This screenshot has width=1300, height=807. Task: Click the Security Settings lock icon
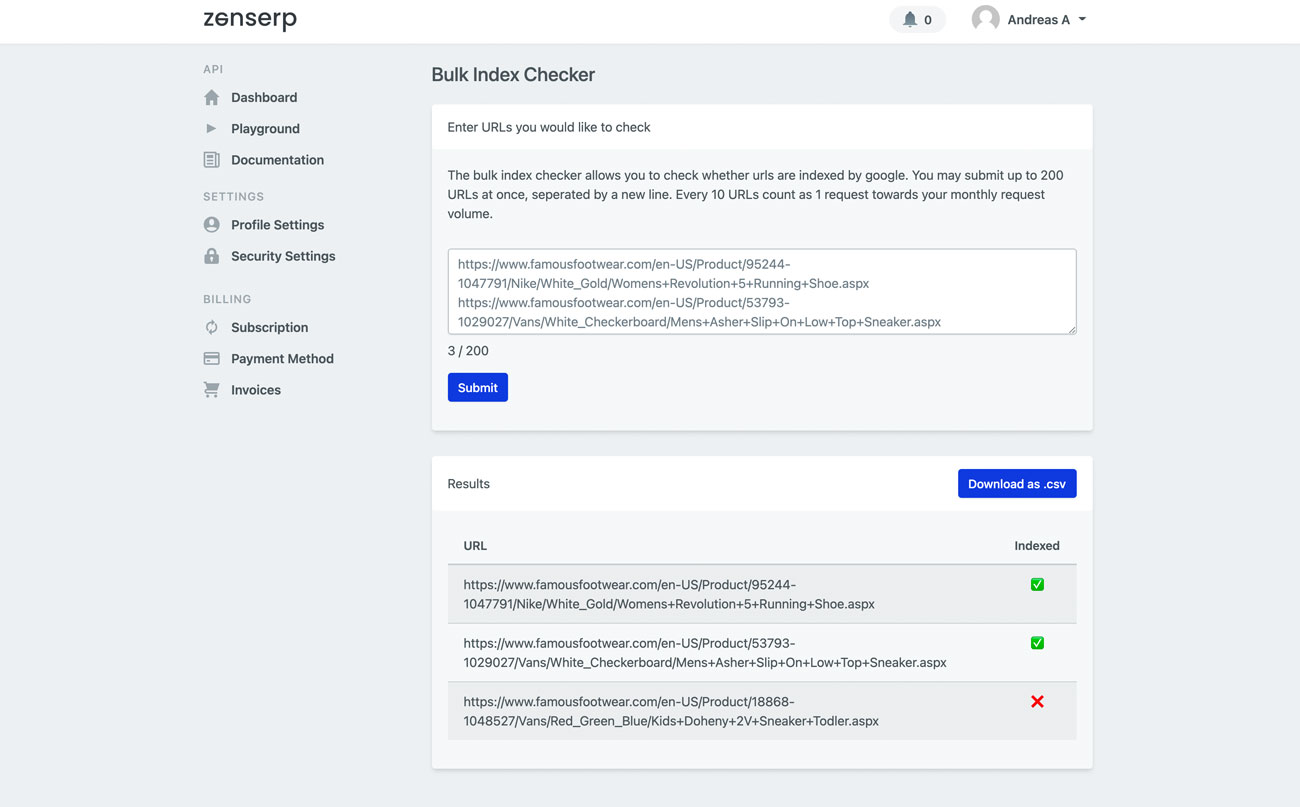[x=211, y=256]
